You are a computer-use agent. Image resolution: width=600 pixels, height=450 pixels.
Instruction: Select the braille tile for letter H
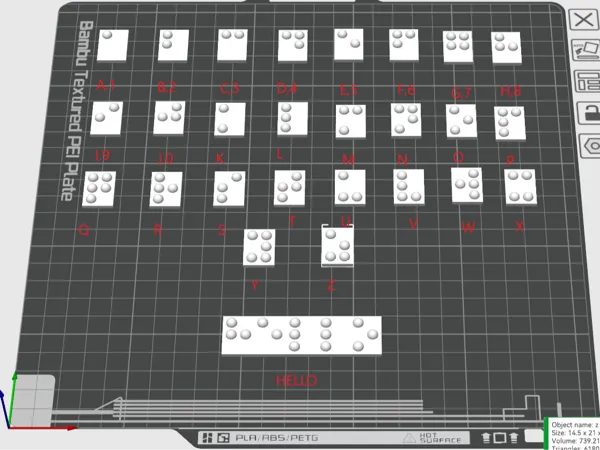click(506, 47)
